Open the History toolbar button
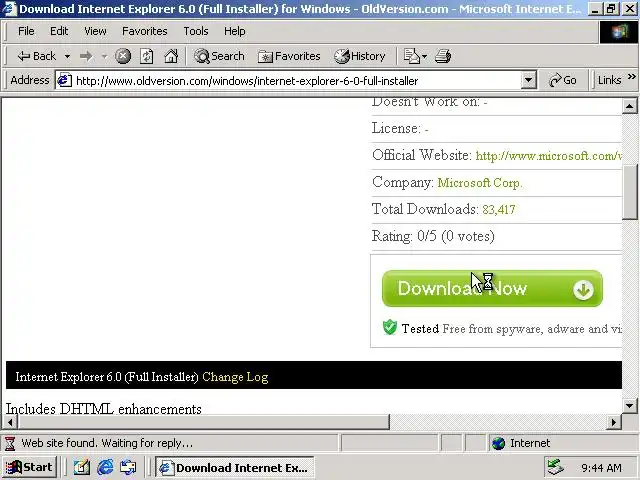Image resolution: width=640 pixels, height=480 pixels. pyautogui.click(x=360, y=56)
